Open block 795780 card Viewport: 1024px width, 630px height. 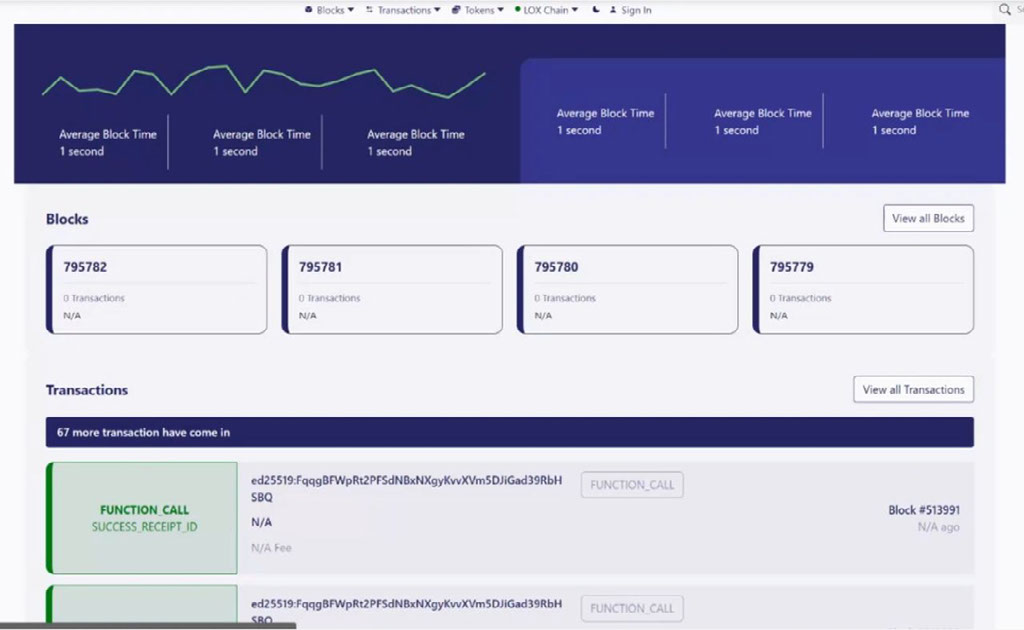click(627, 289)
